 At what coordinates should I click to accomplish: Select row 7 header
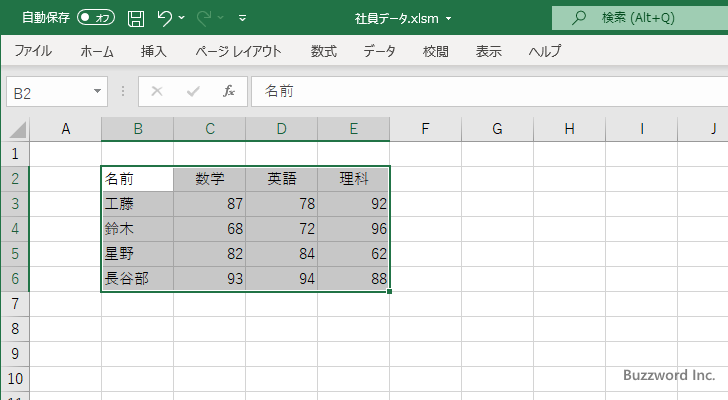coord(15,304)
